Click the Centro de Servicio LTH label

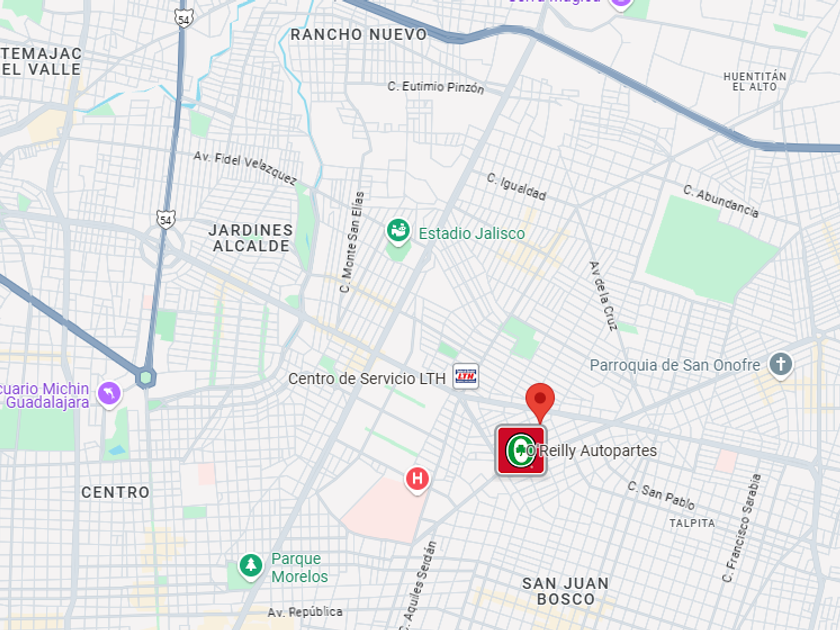[x=367, y=379]
